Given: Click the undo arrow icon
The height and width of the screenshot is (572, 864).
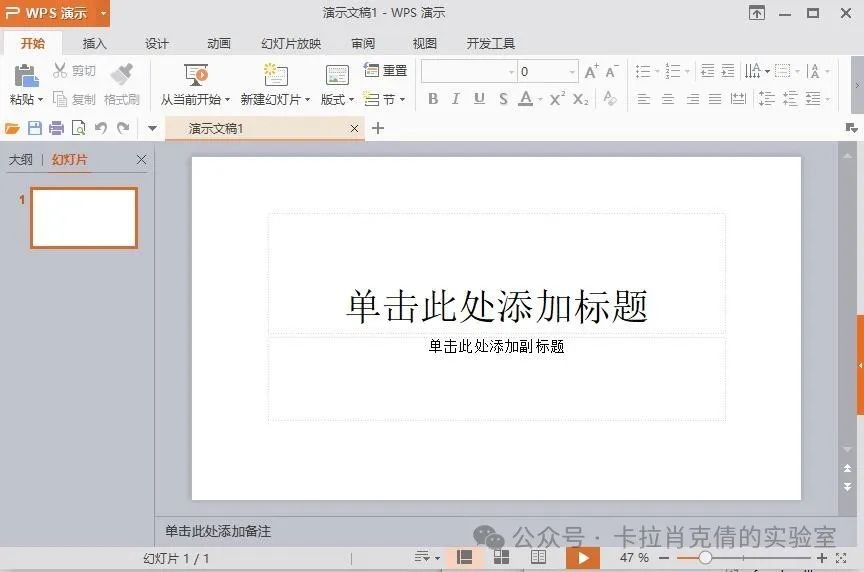Looking at the screenshot, I should pos(100,128).
